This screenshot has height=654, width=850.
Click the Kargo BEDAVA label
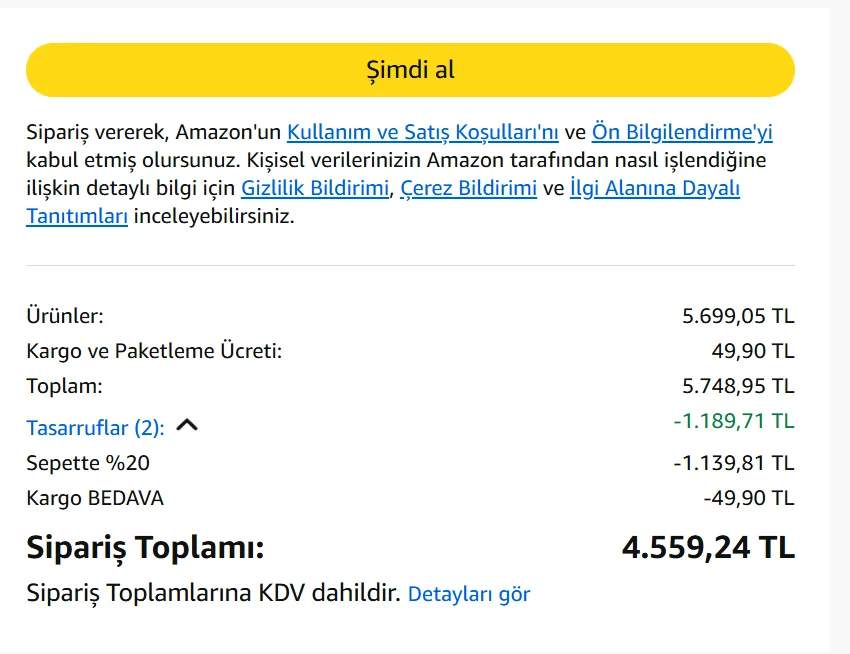(x=95, y=498)
